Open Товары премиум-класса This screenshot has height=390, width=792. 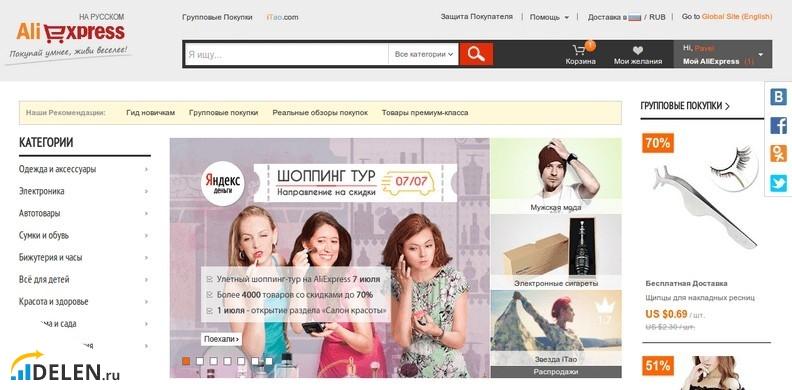[425, 113]
